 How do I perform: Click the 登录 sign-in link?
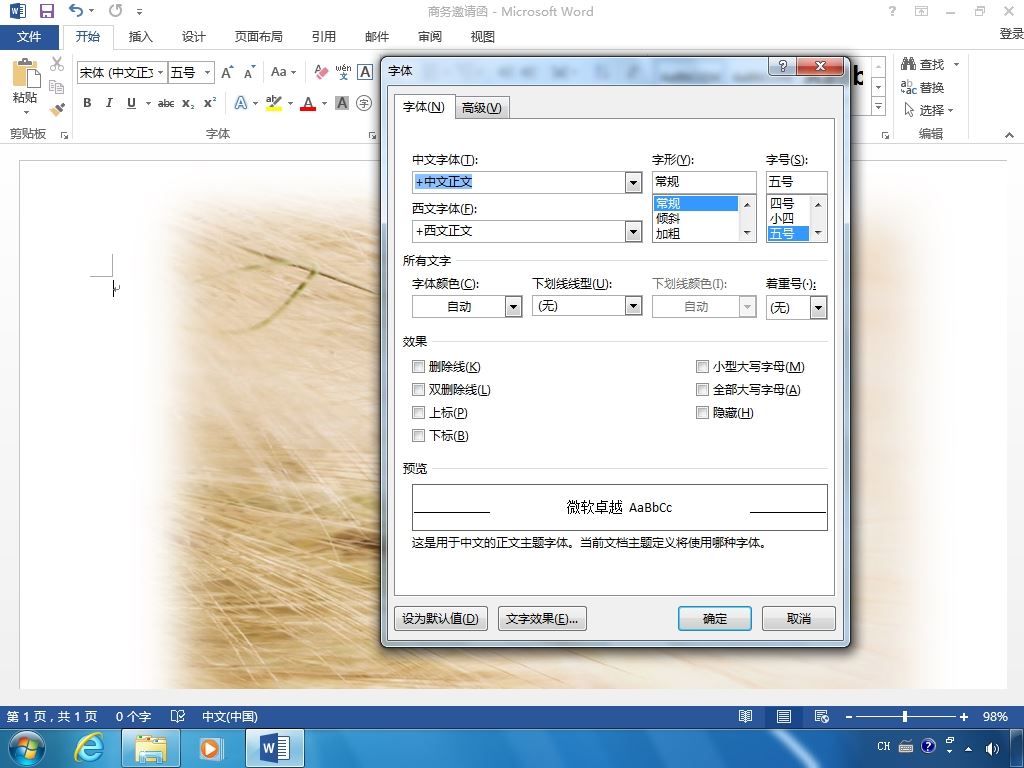(x=1011, y=34)
